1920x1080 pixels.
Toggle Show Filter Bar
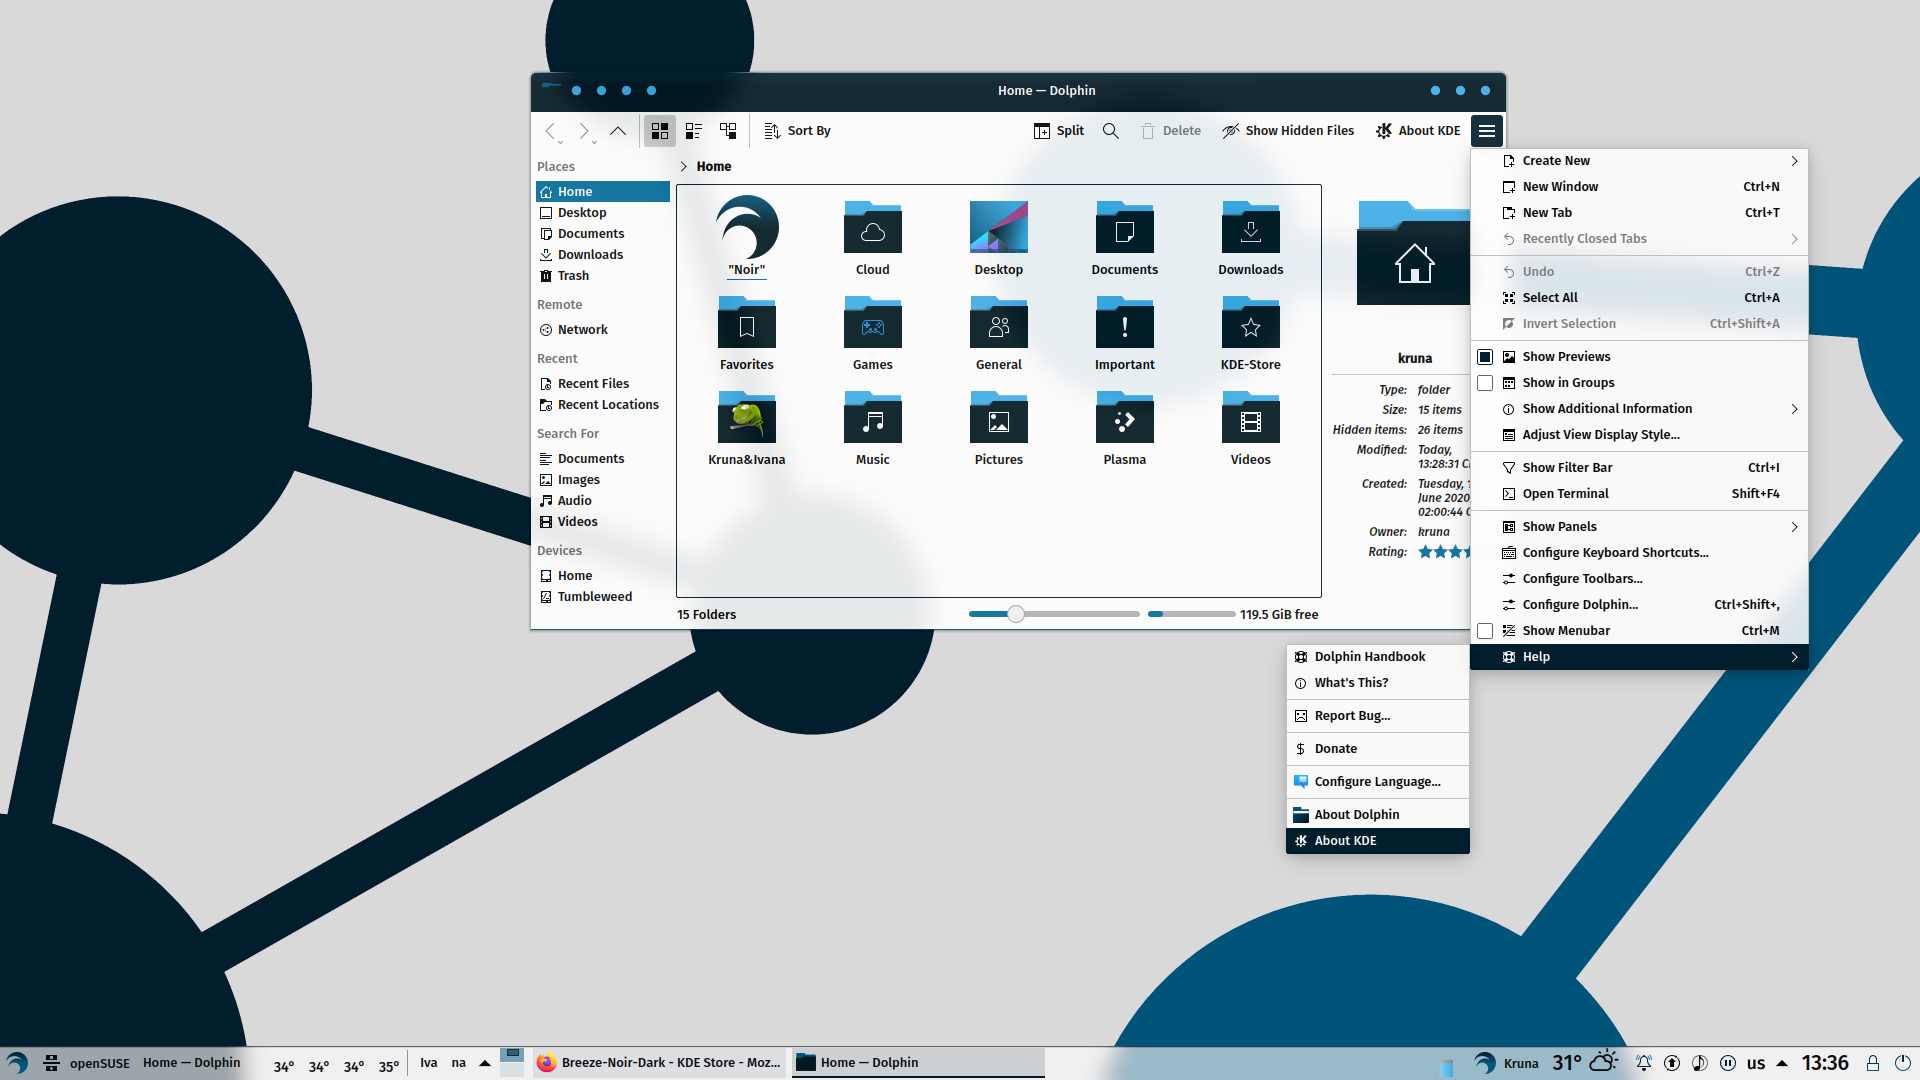[1639, 468]
